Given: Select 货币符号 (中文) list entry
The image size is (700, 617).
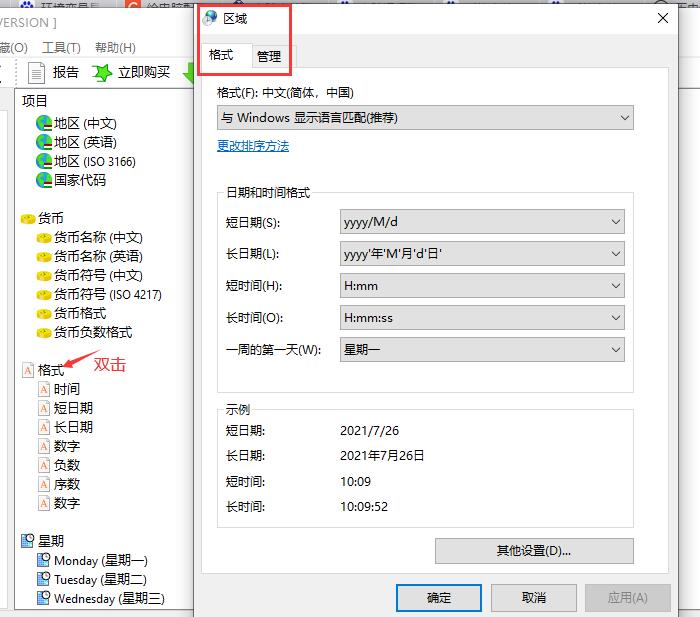Looking at the screenshot, I should (x=98, y=275).
